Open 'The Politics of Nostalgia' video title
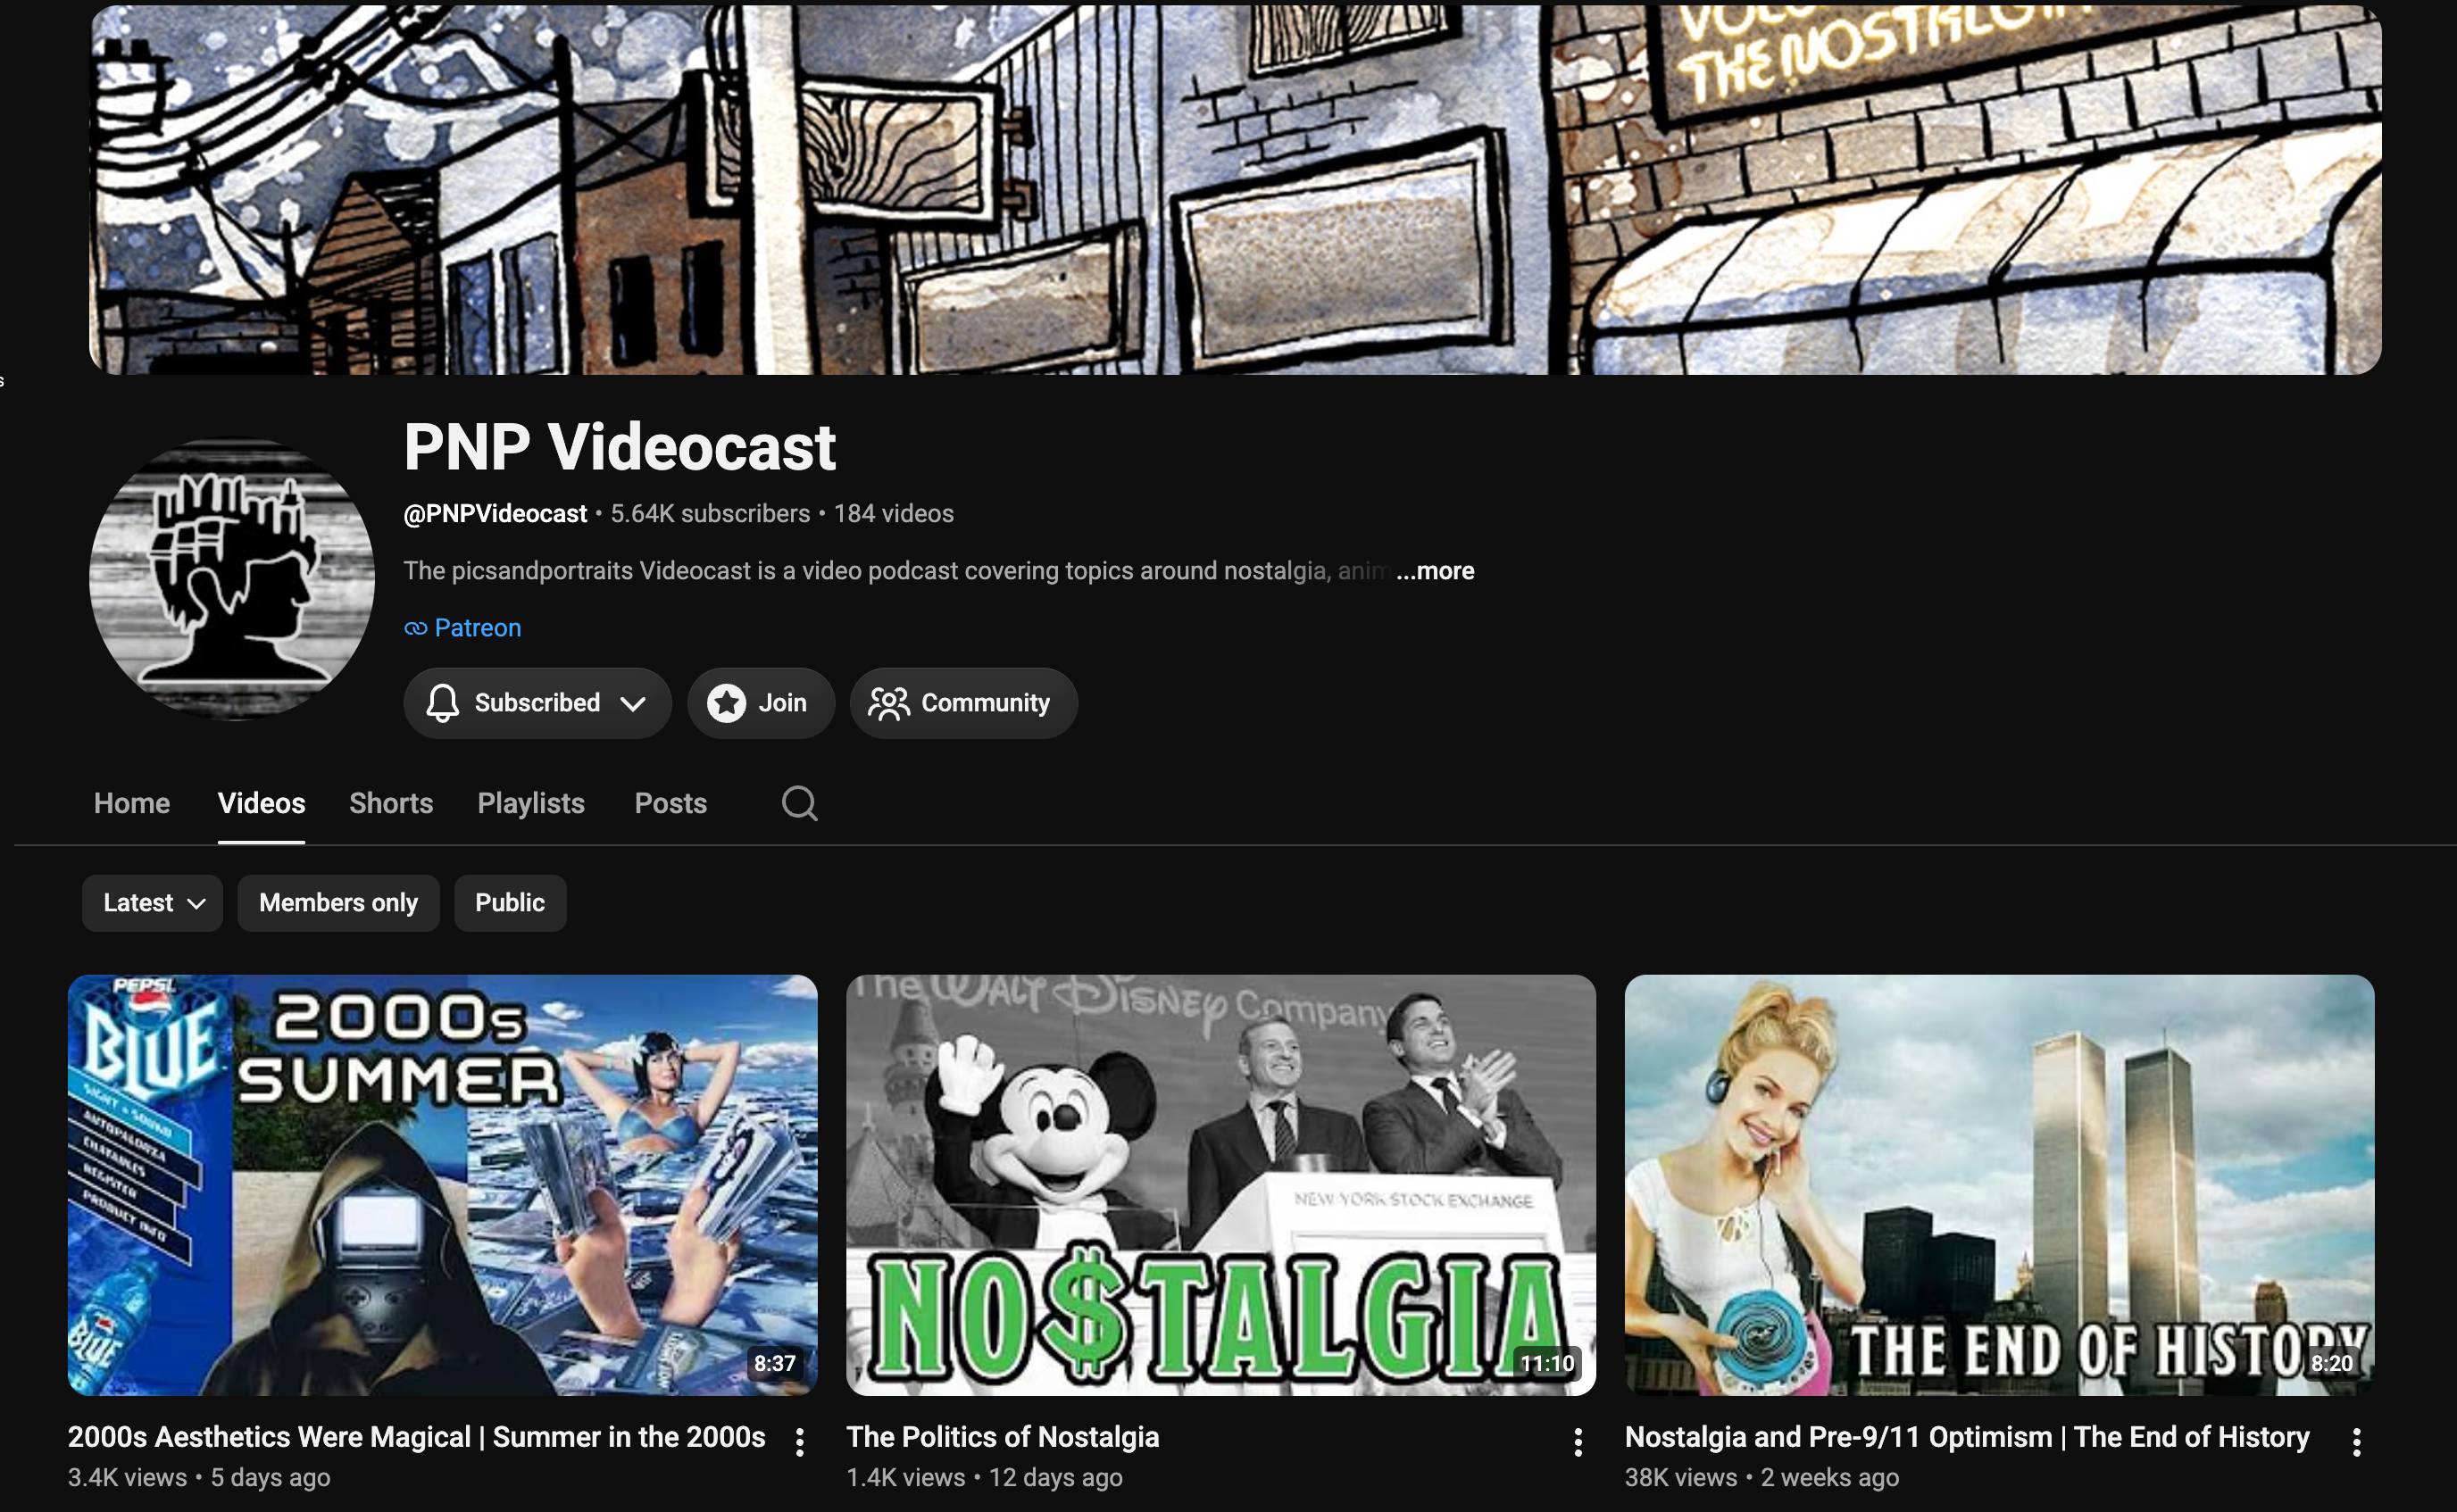The width and height of the screenshot is (2457, 1512). tap(1003, 1437)
